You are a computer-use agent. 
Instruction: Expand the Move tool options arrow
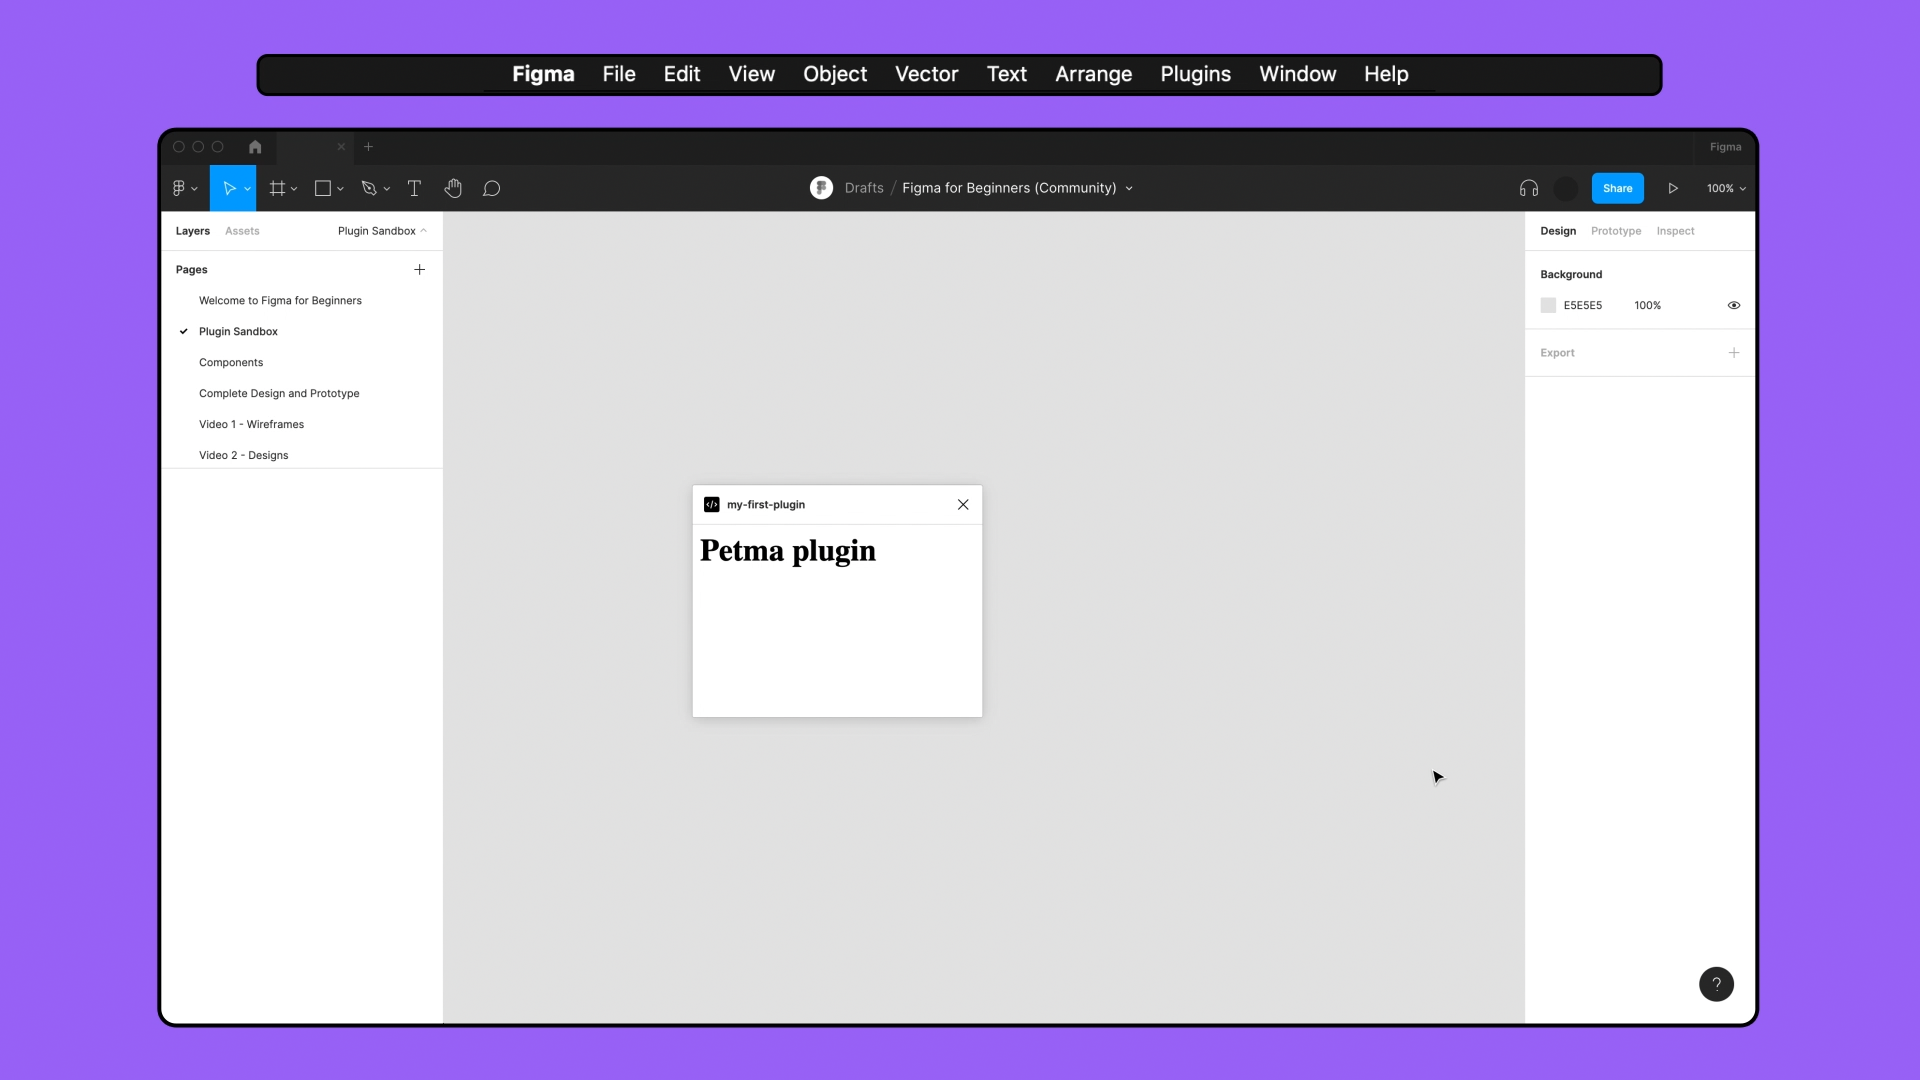click(x=247, y=189)
